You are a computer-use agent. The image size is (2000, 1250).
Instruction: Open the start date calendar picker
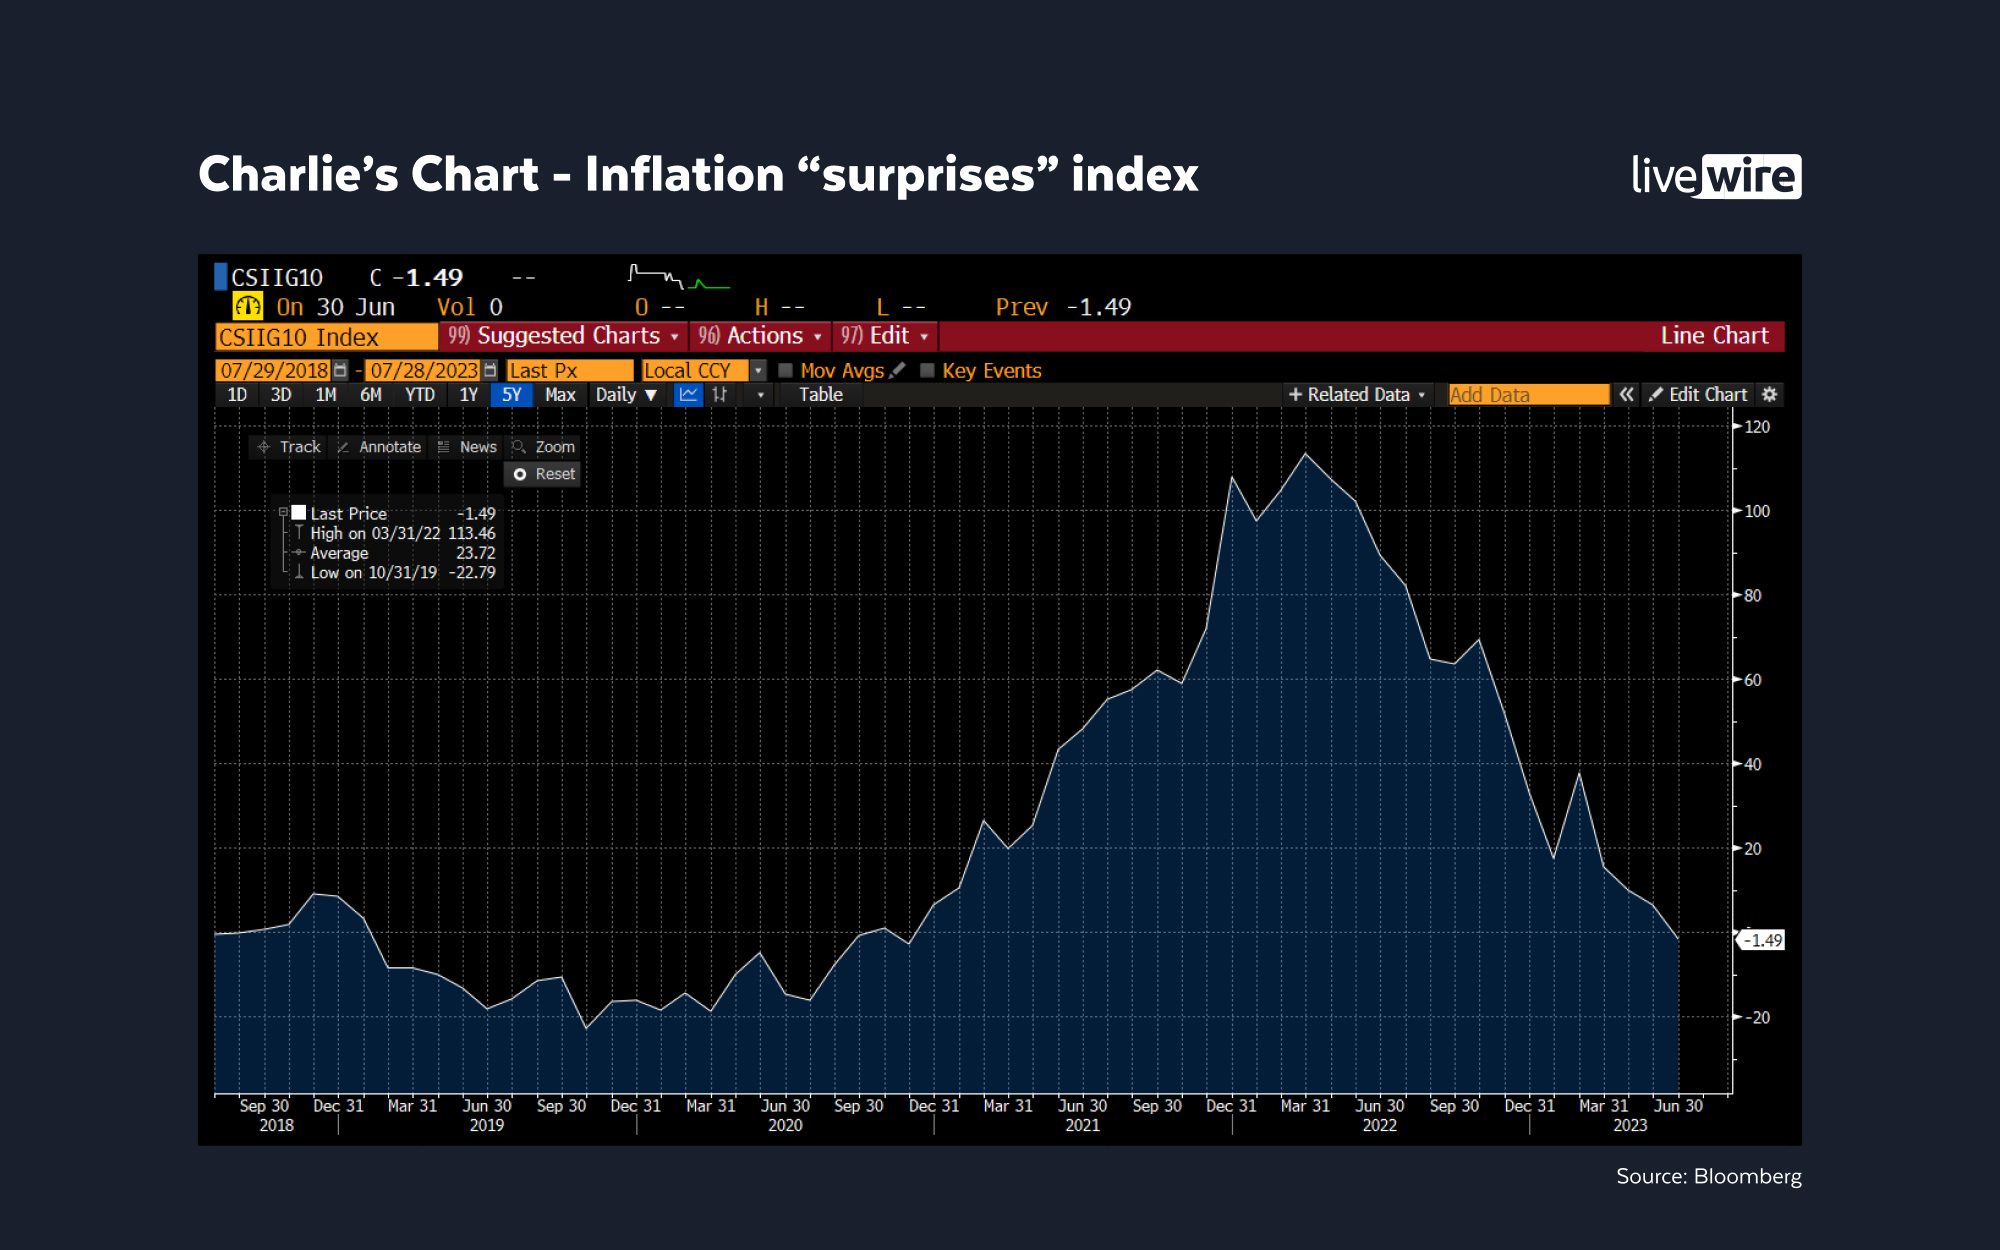point(340,370)
